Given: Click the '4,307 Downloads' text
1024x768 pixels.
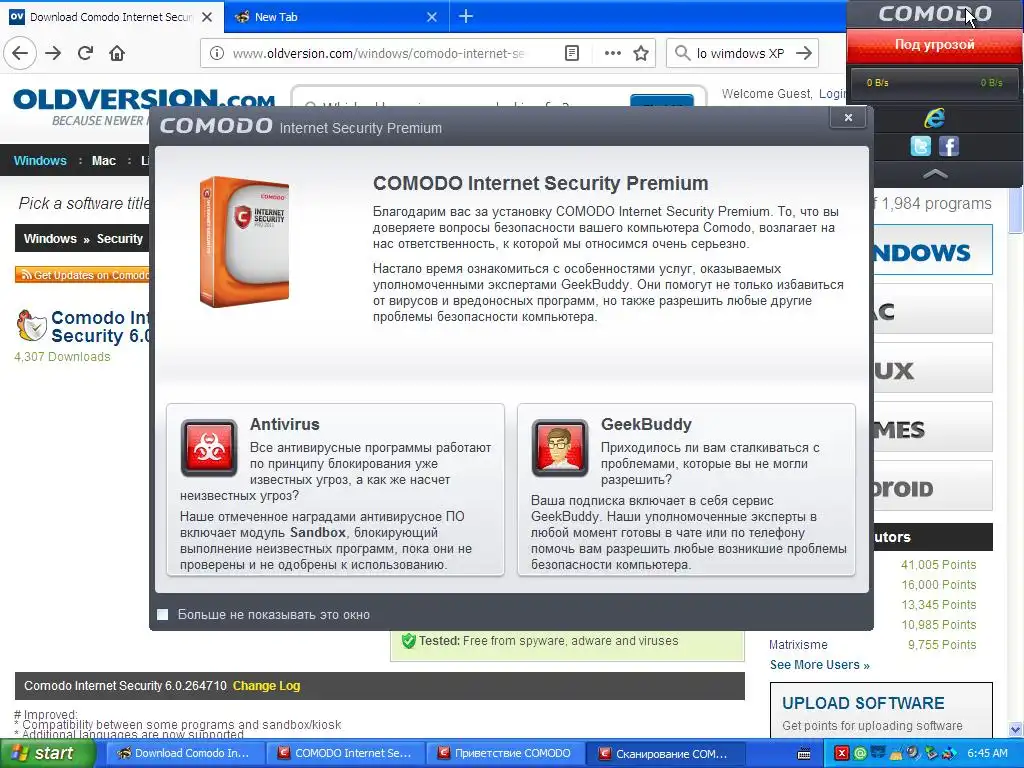Looking at the screenshot, I should pyautogui.click(x=62, y=357).
